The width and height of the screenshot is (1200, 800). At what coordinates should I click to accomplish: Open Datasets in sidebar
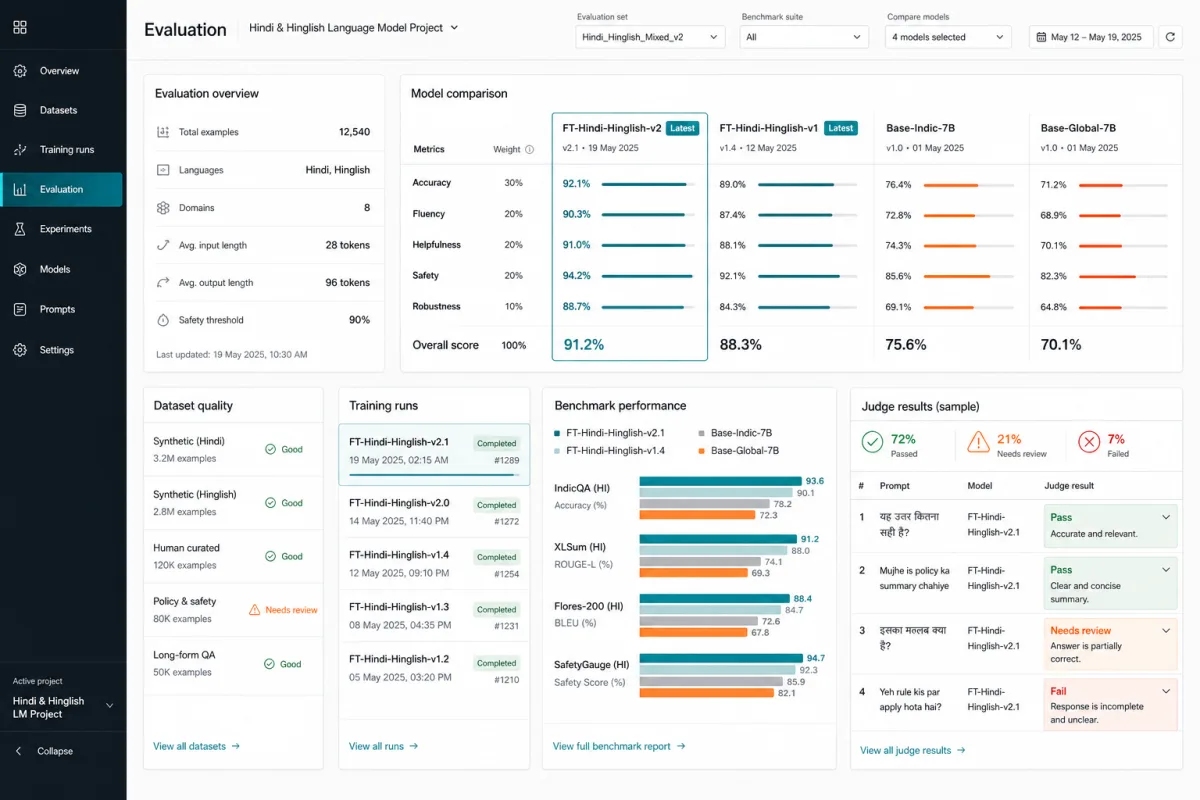click(62, 110)
